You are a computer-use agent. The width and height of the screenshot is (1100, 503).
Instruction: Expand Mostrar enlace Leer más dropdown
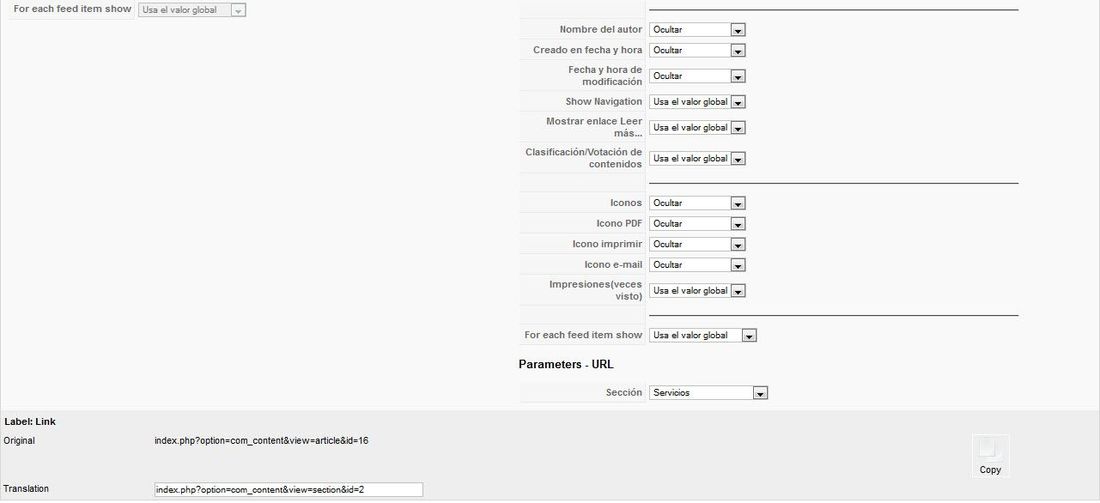(697, 128)
